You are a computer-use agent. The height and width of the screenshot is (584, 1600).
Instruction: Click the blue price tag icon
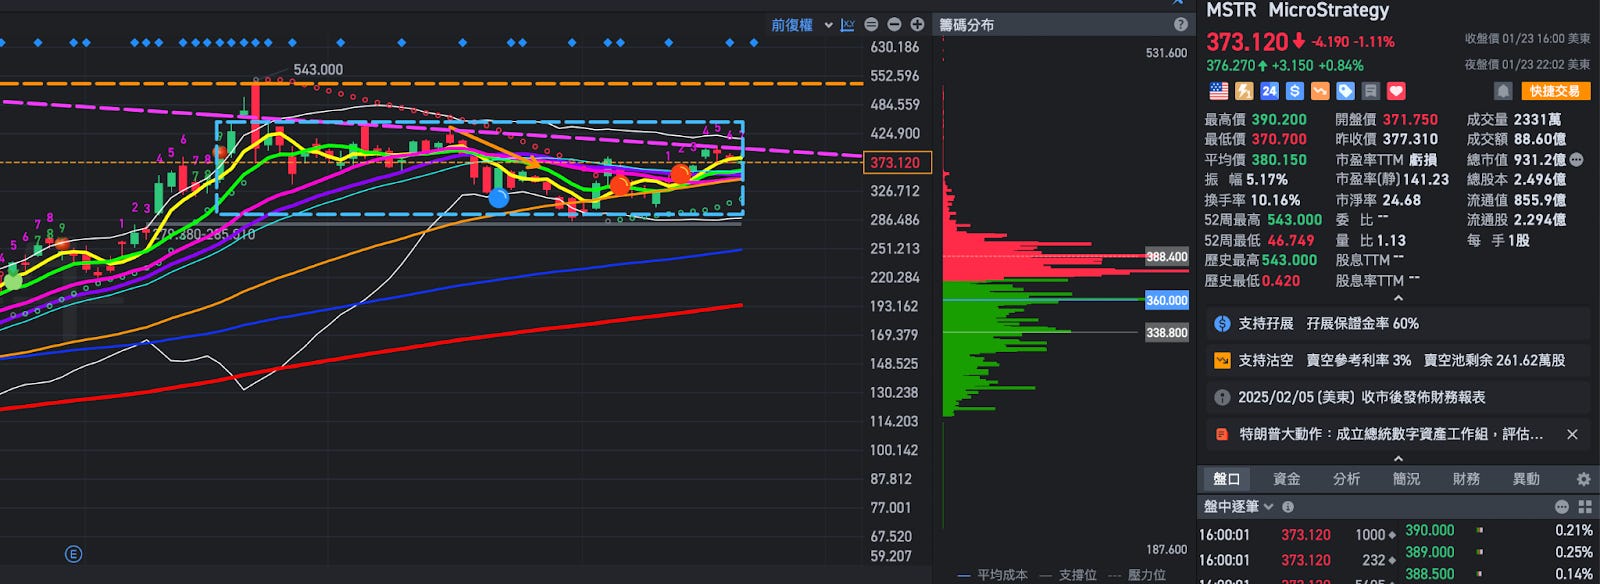pos(1345,91)
